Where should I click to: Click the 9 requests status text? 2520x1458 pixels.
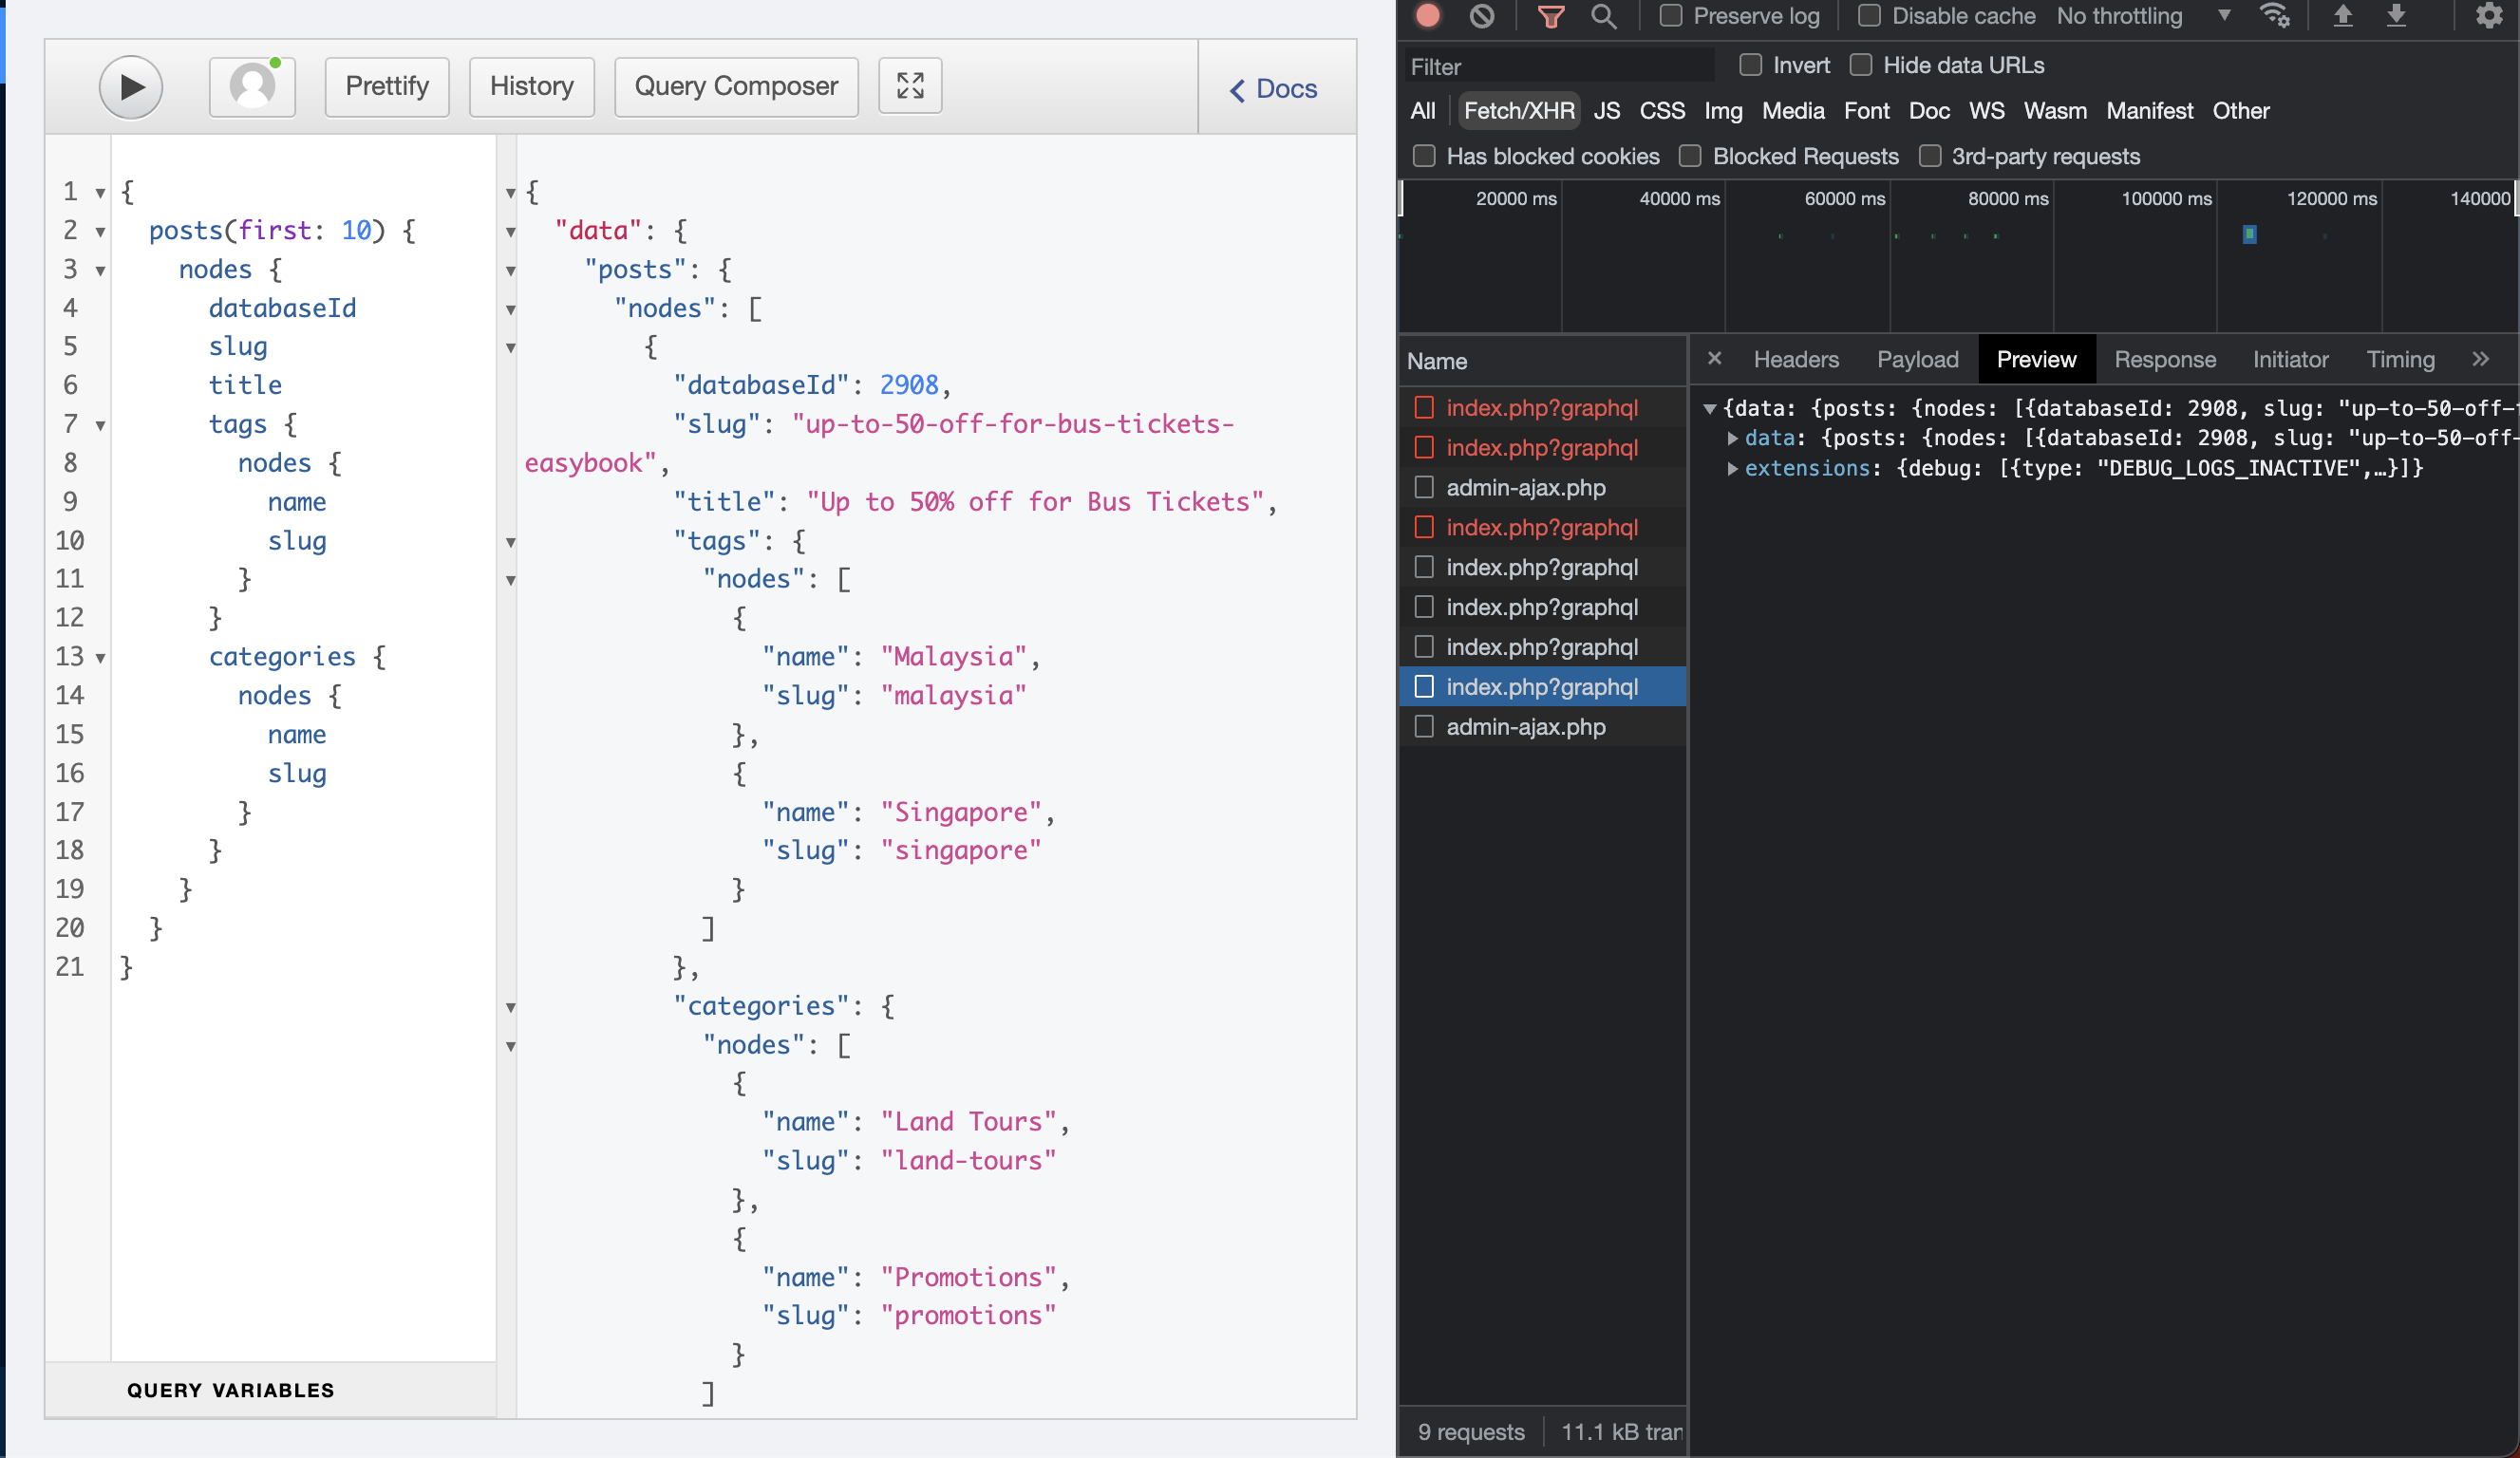tap(1471, 1432)
